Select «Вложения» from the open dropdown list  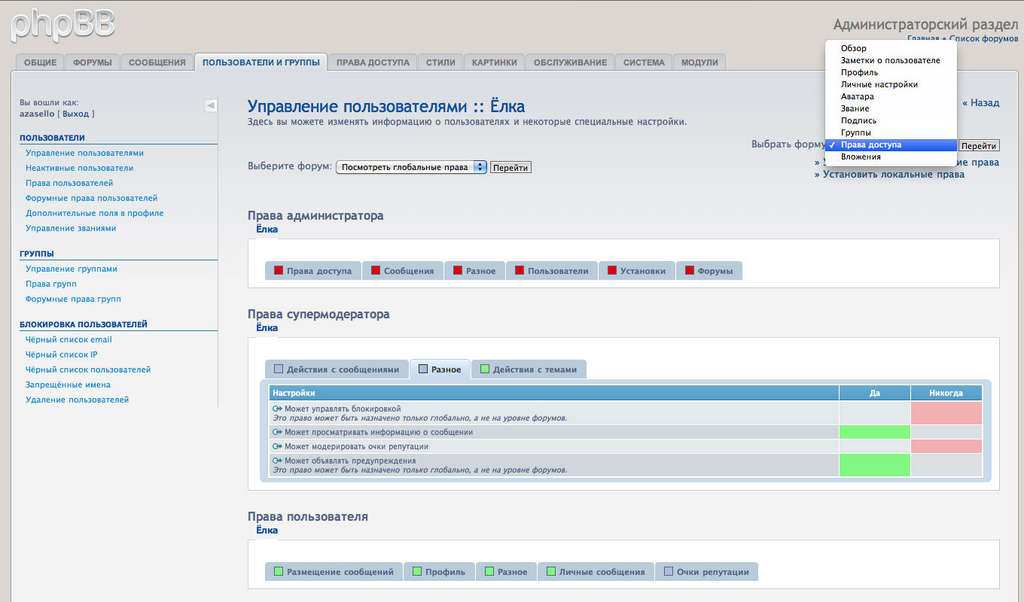pyautogui.click(x=861, y=156)
